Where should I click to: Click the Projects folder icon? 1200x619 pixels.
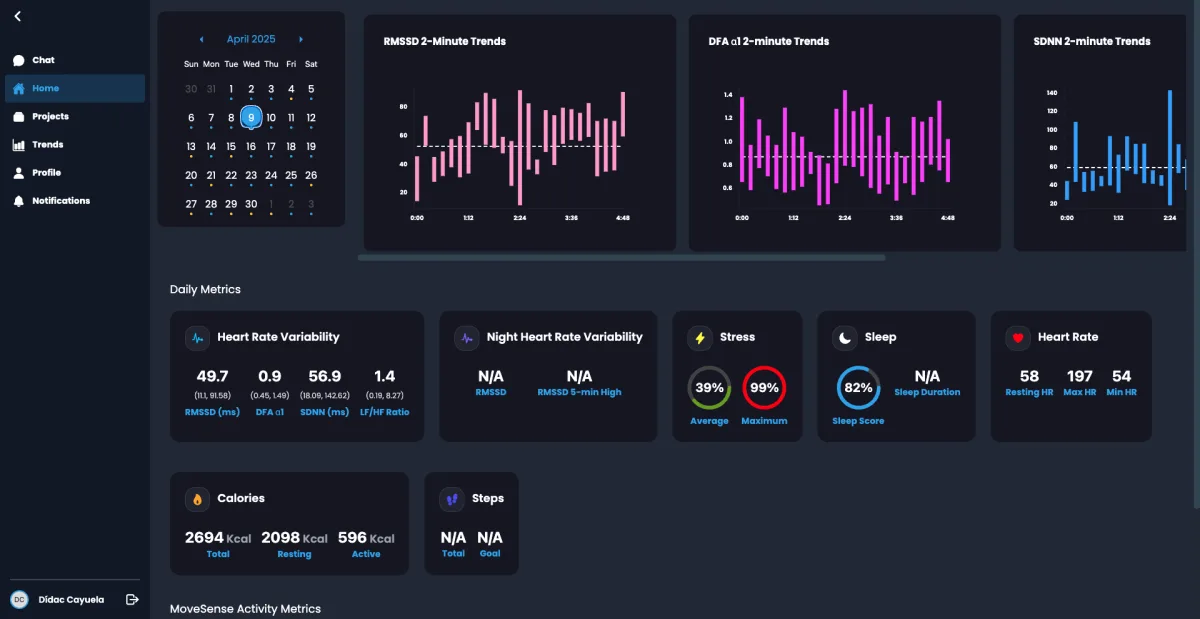tap(19, 116)
